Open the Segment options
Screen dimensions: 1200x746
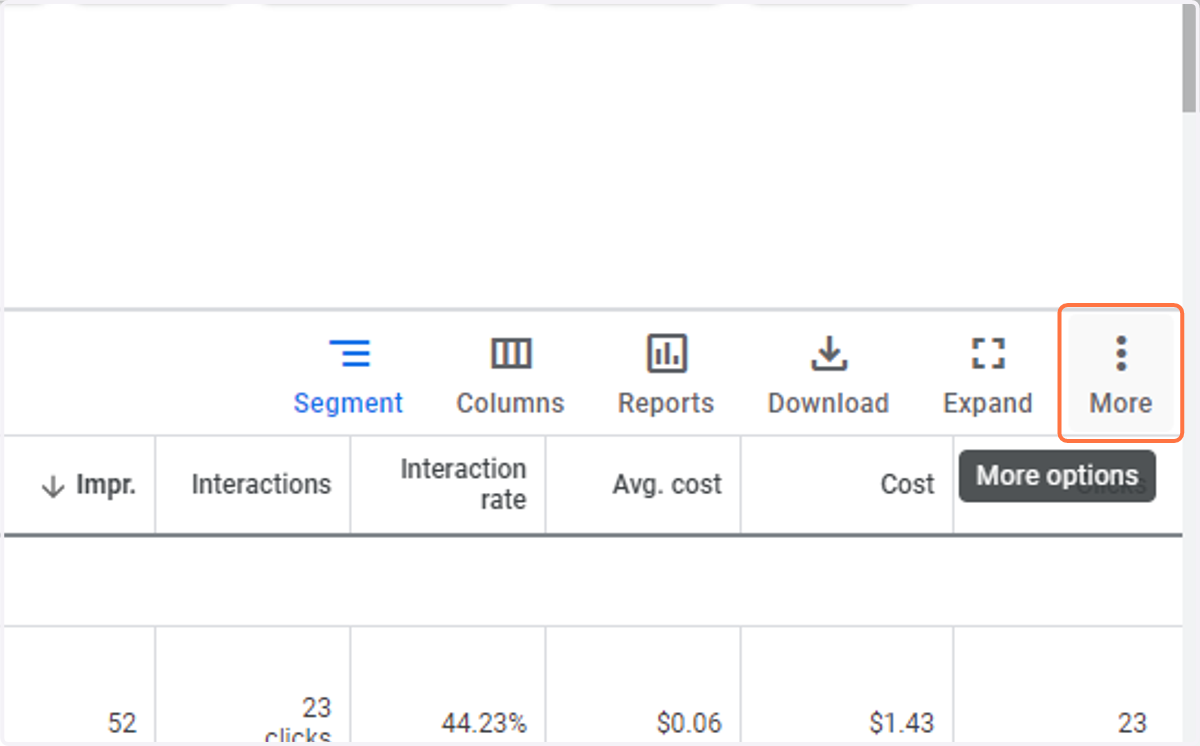pyautogui.click(x=348, y=377)
